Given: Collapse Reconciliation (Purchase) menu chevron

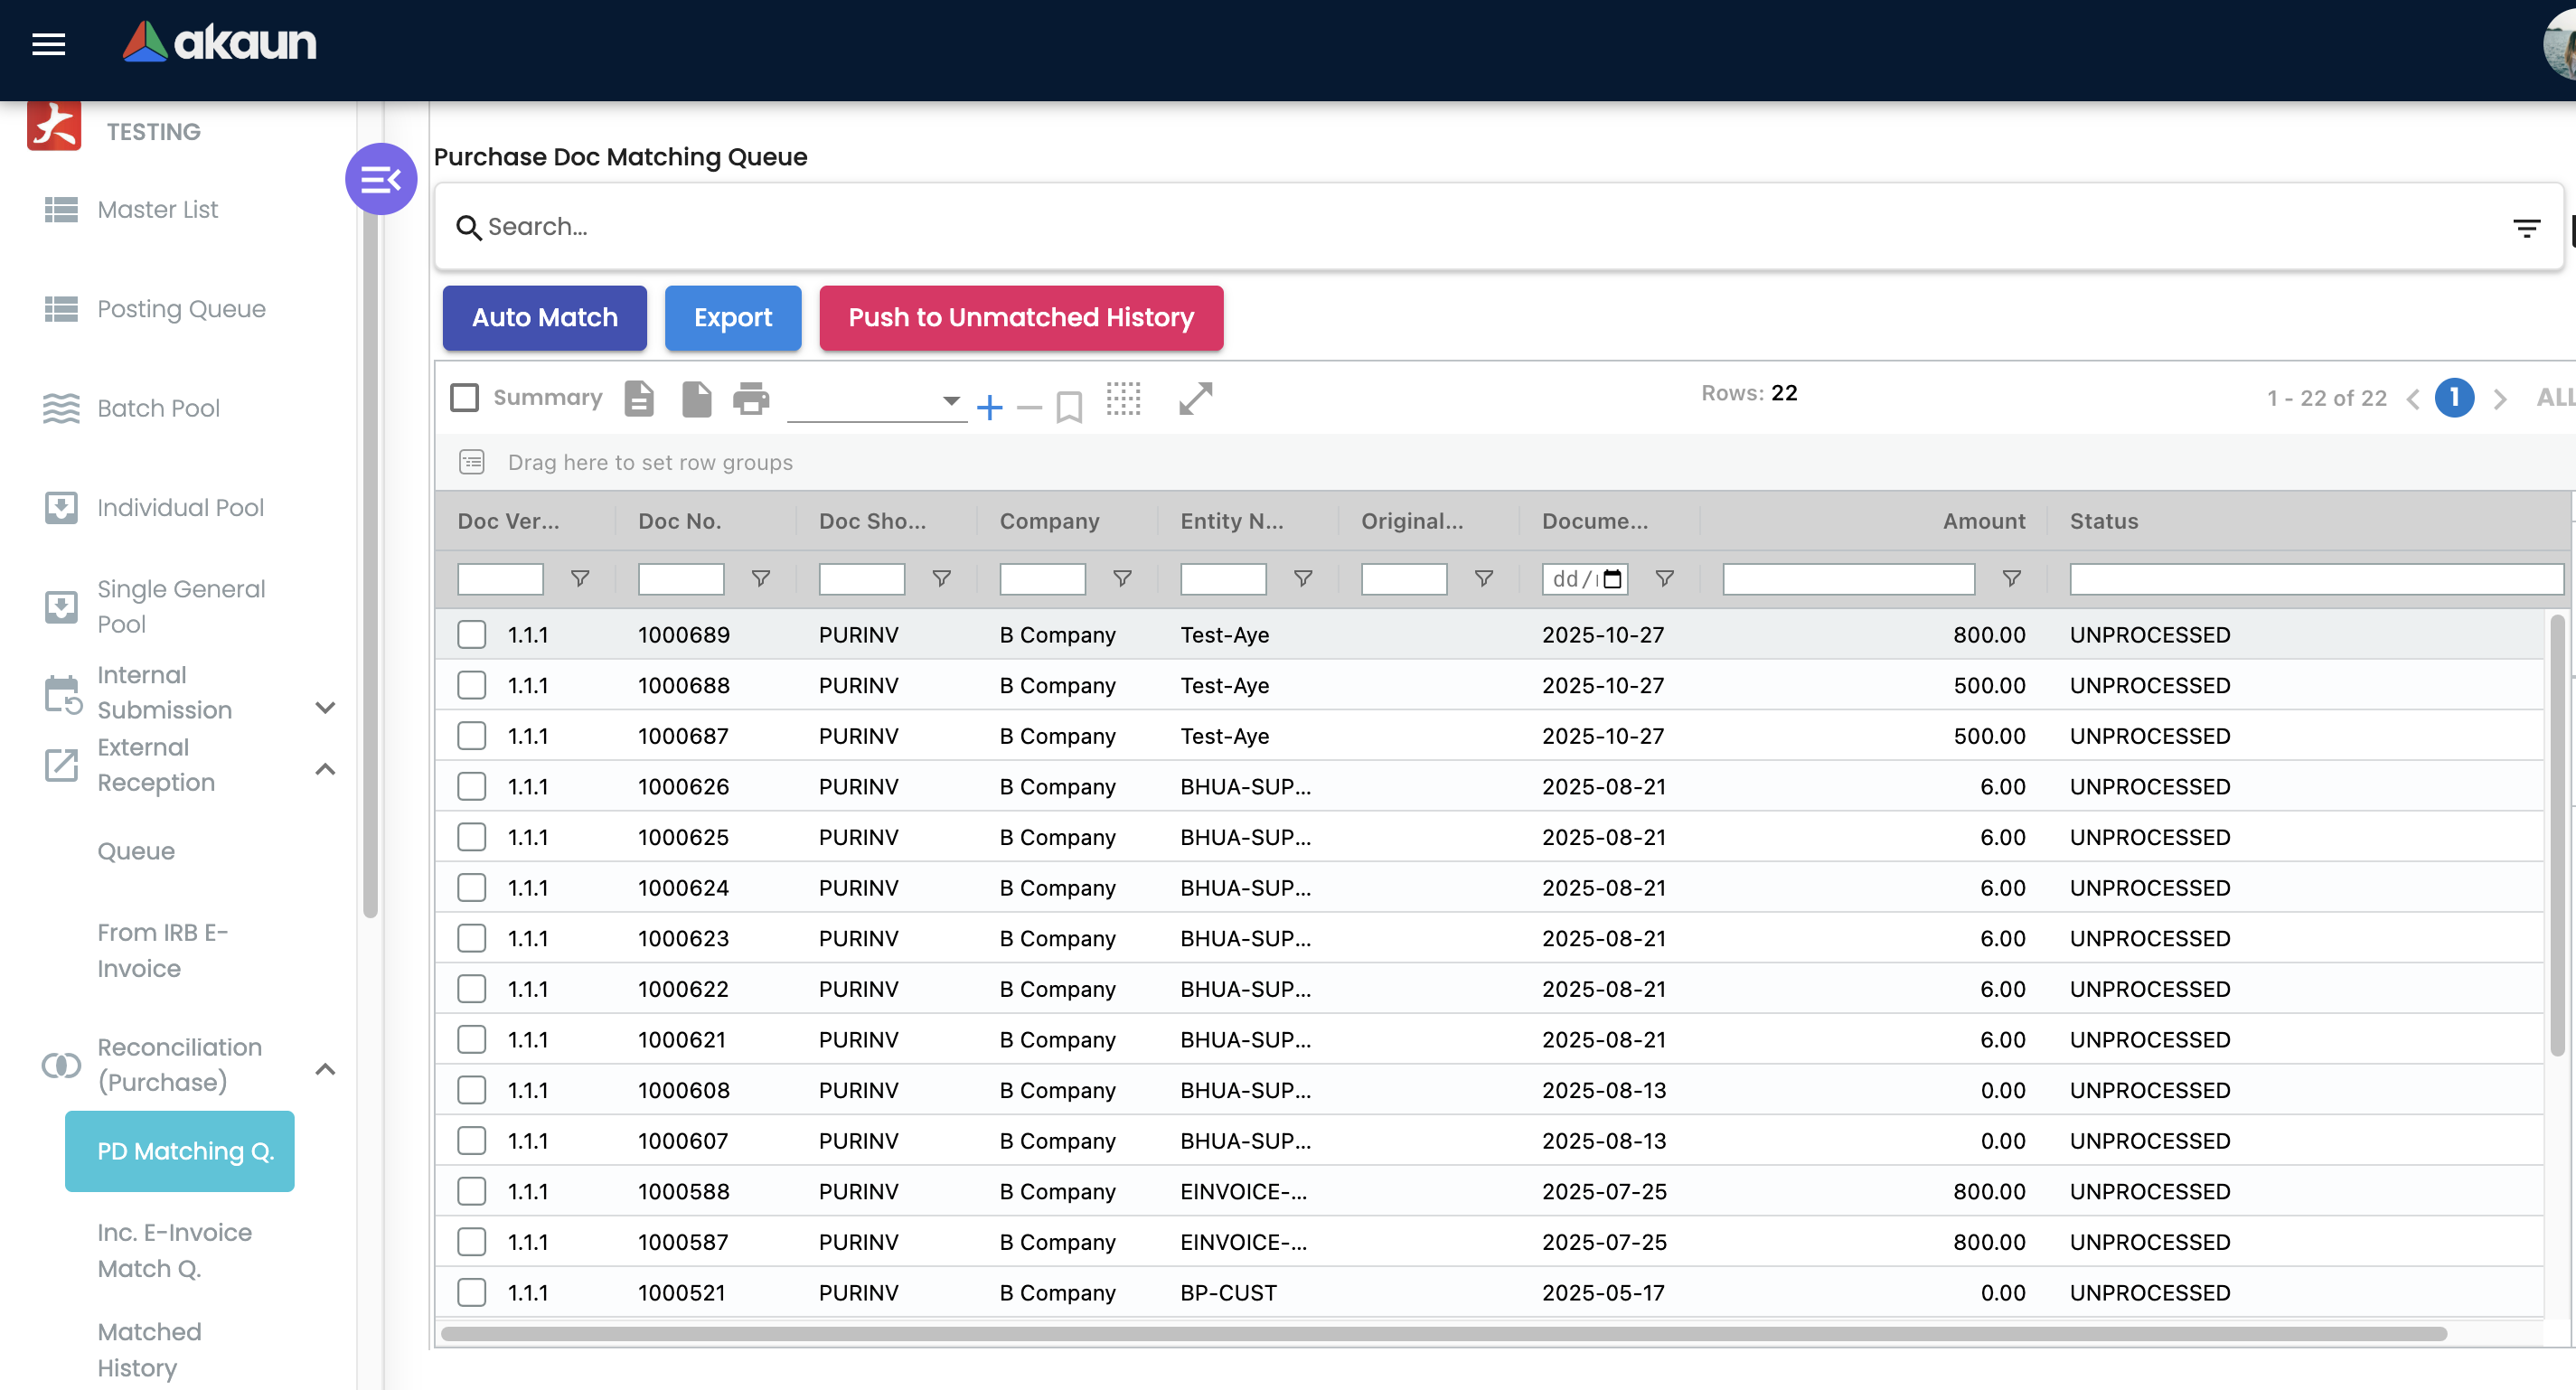Looking at the screenshot, I should click(325, 1069).
